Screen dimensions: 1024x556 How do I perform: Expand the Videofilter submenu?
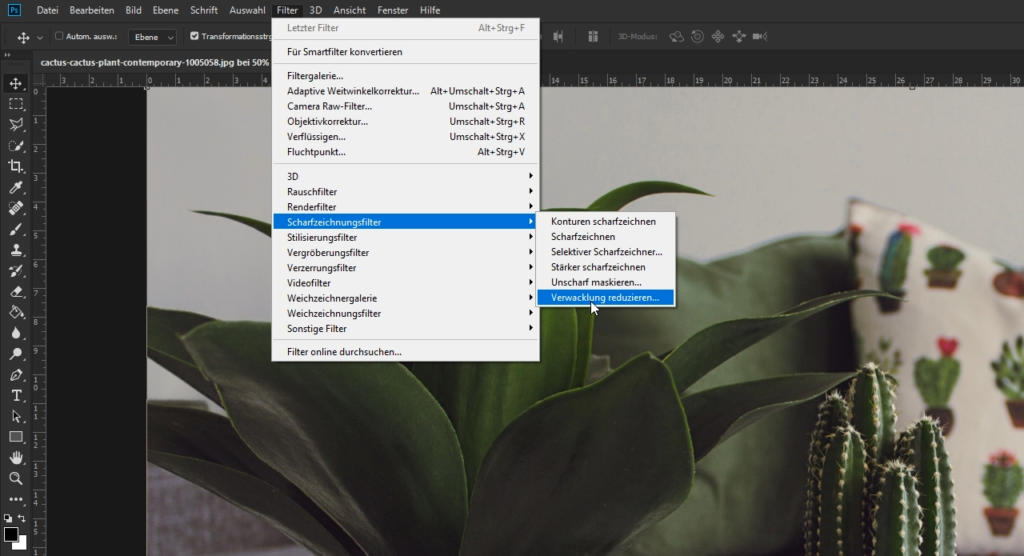point(406,283)
